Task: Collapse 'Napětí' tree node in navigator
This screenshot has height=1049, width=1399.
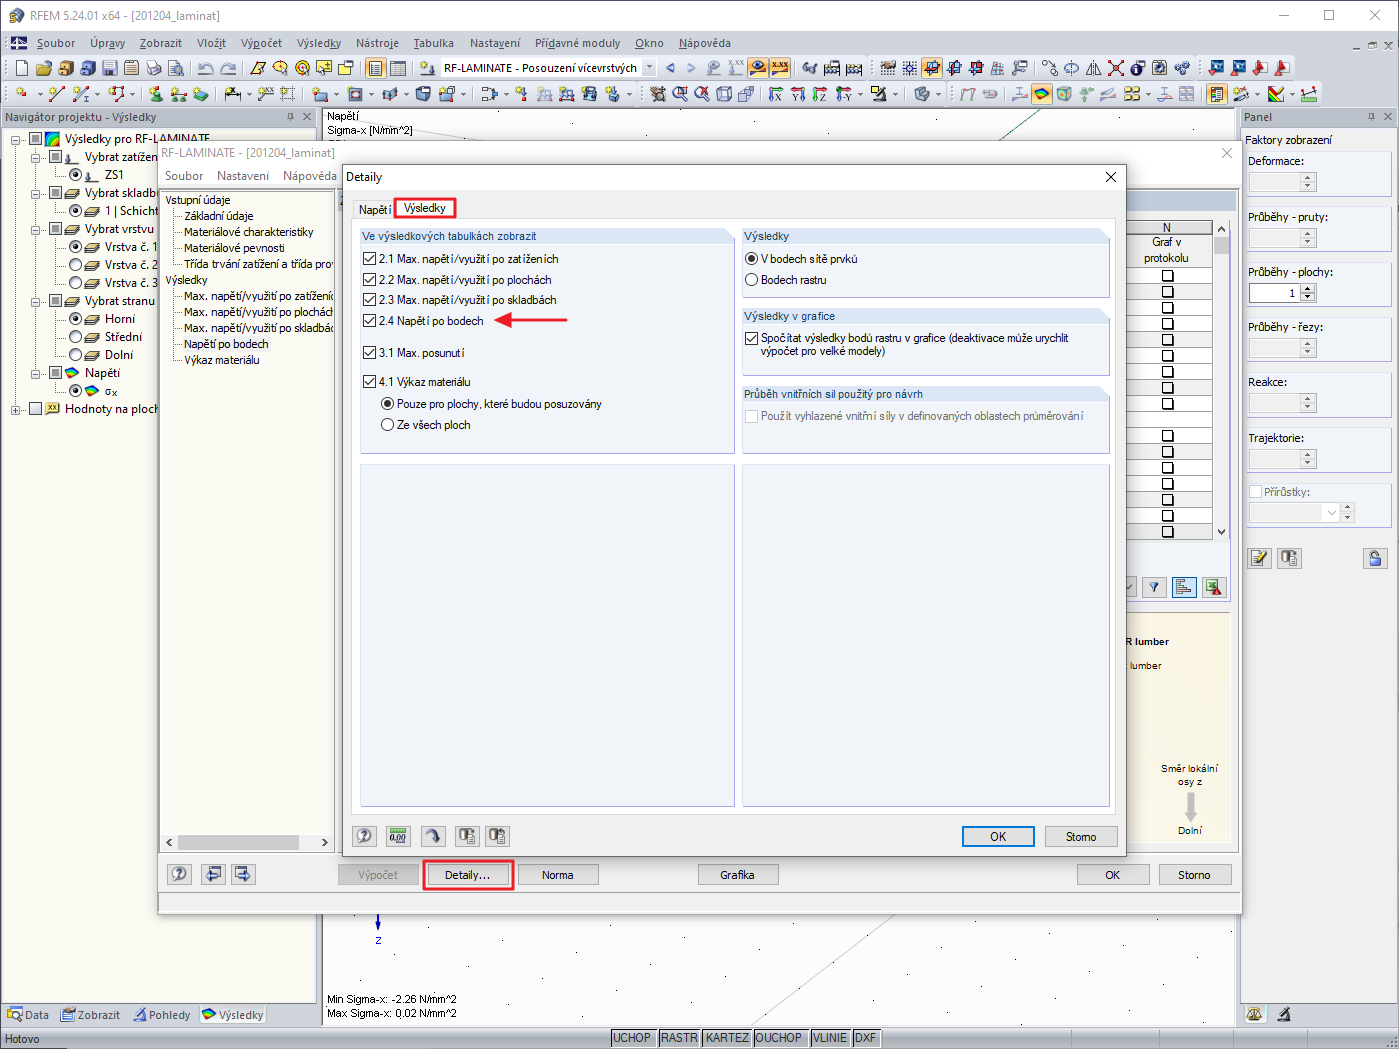Action: click(36, 373)
